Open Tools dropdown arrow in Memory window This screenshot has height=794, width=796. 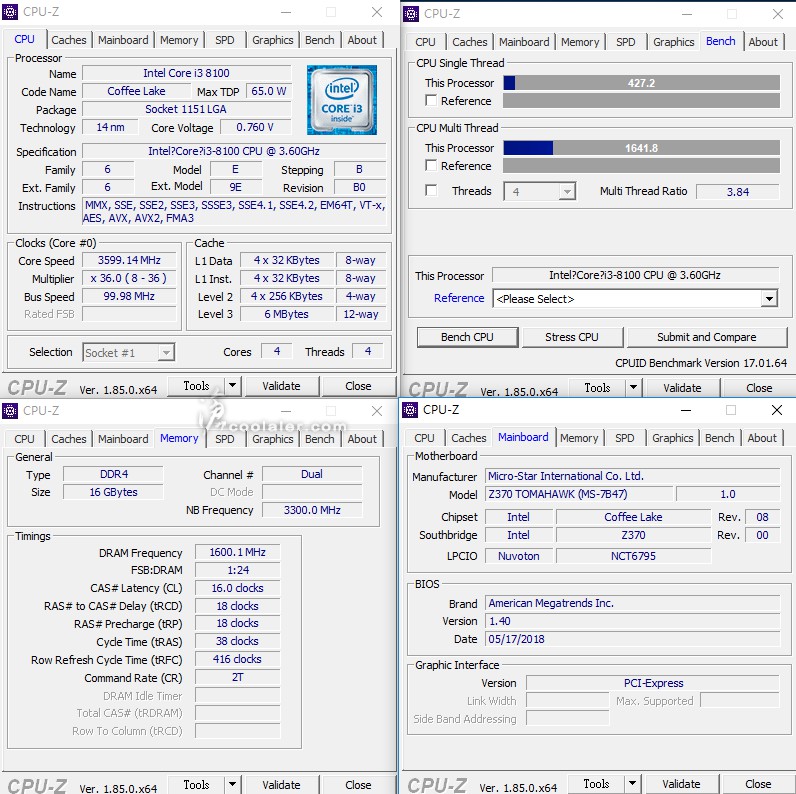[x=233, y=784]
